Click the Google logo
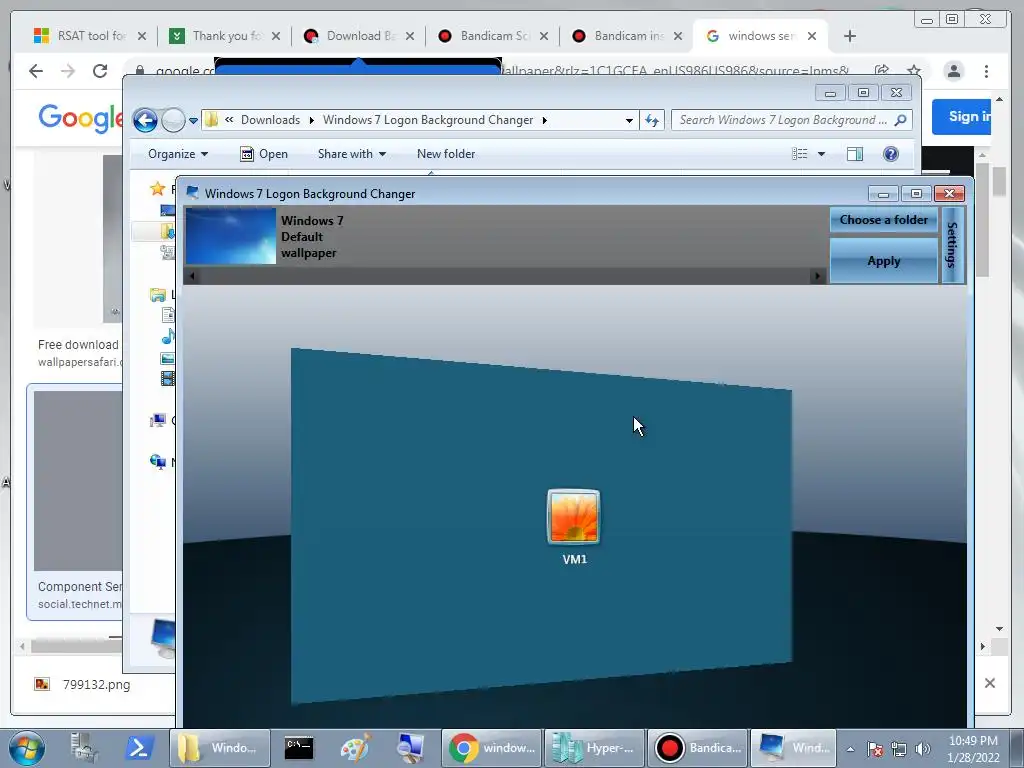 tap(80, 118)
